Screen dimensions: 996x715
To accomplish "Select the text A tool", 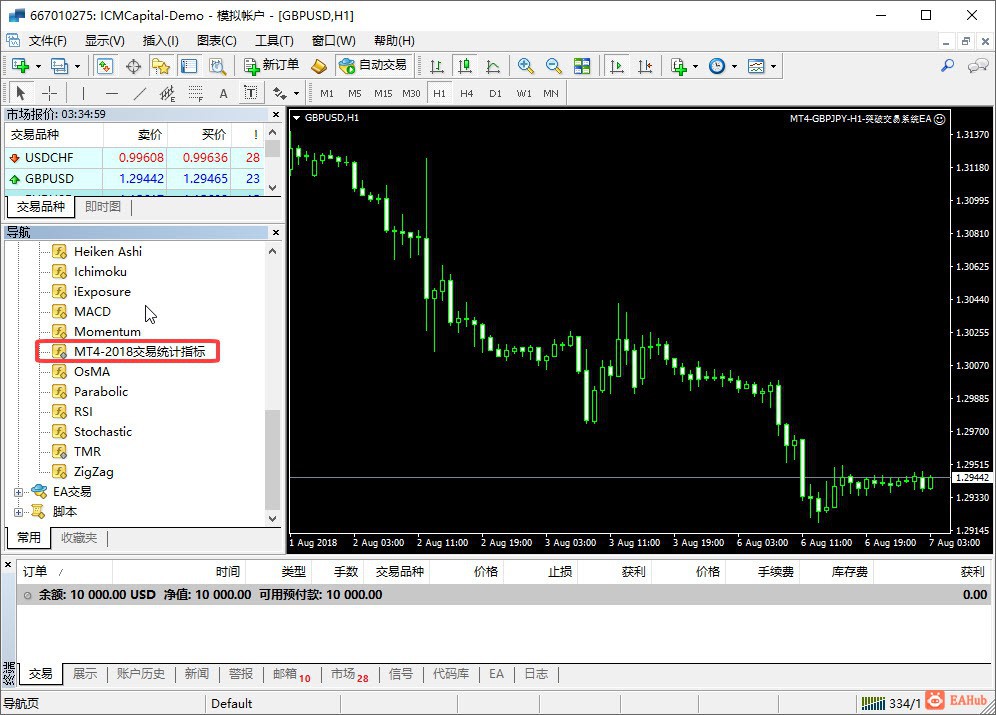I will pyautogui.click(x=223, y=93).
